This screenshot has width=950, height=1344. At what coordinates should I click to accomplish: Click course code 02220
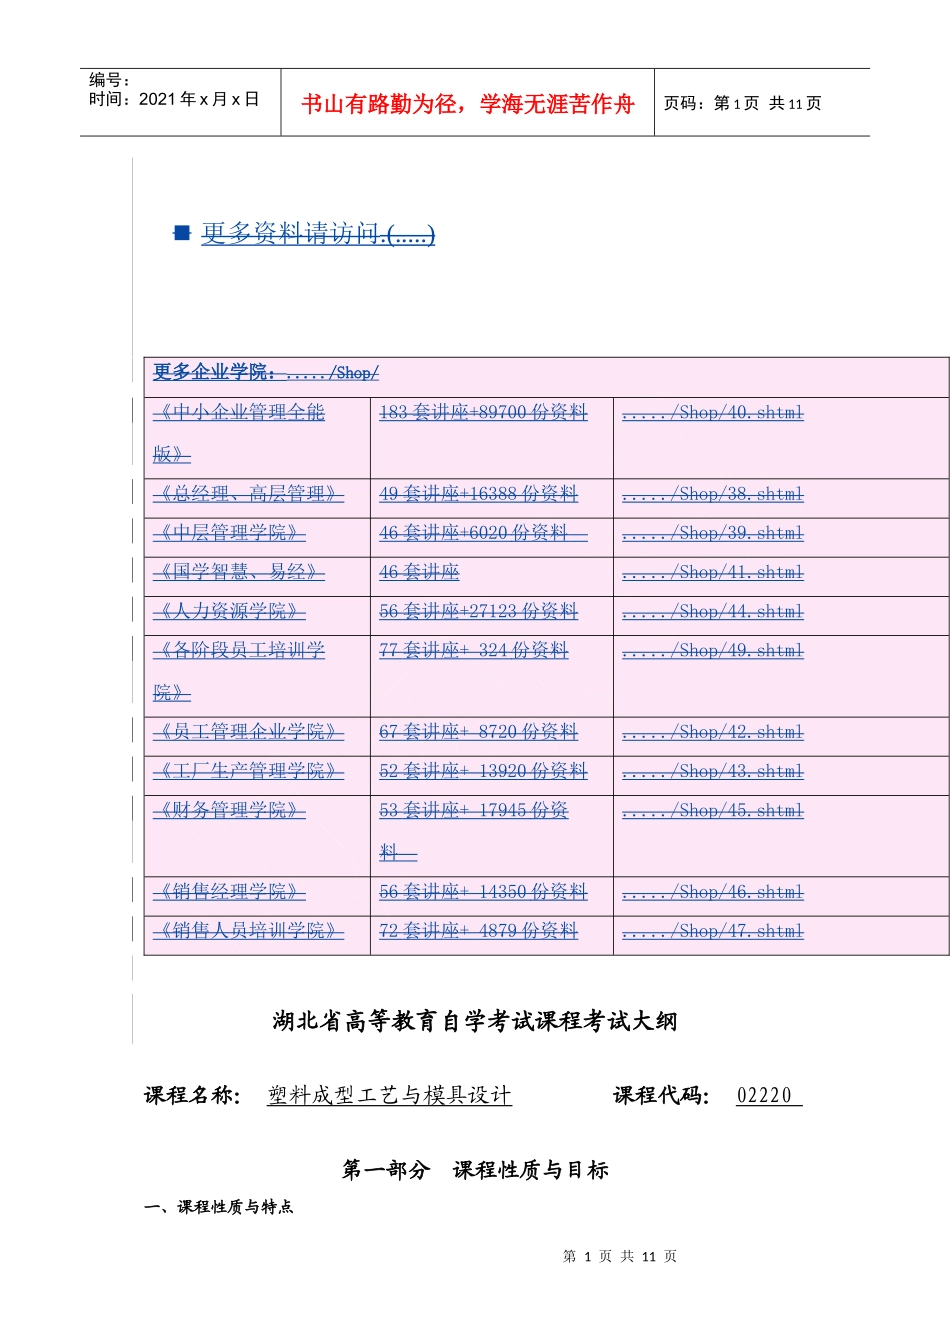768,1095
